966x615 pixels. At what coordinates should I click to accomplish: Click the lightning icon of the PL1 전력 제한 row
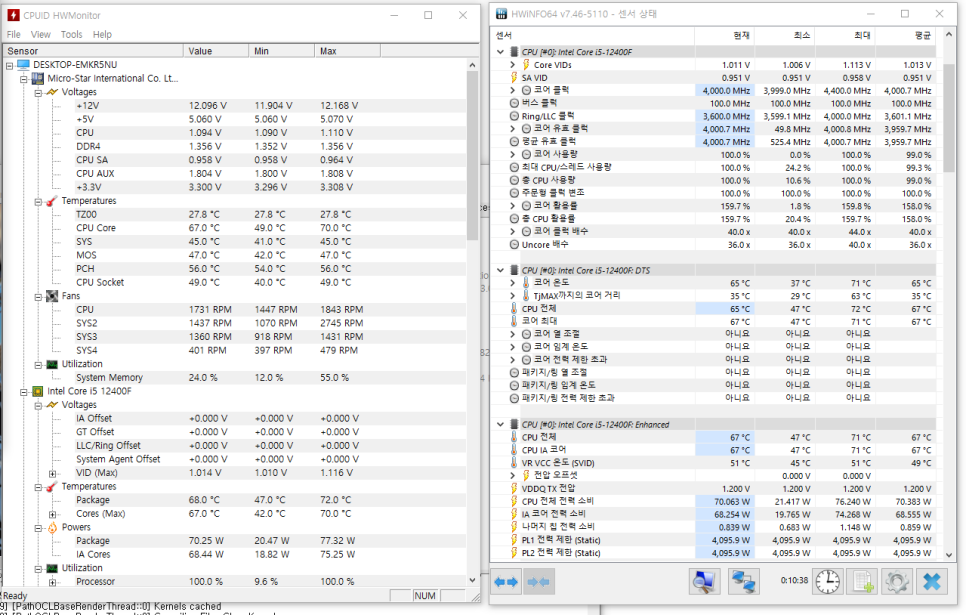click(x=514, y=539)
